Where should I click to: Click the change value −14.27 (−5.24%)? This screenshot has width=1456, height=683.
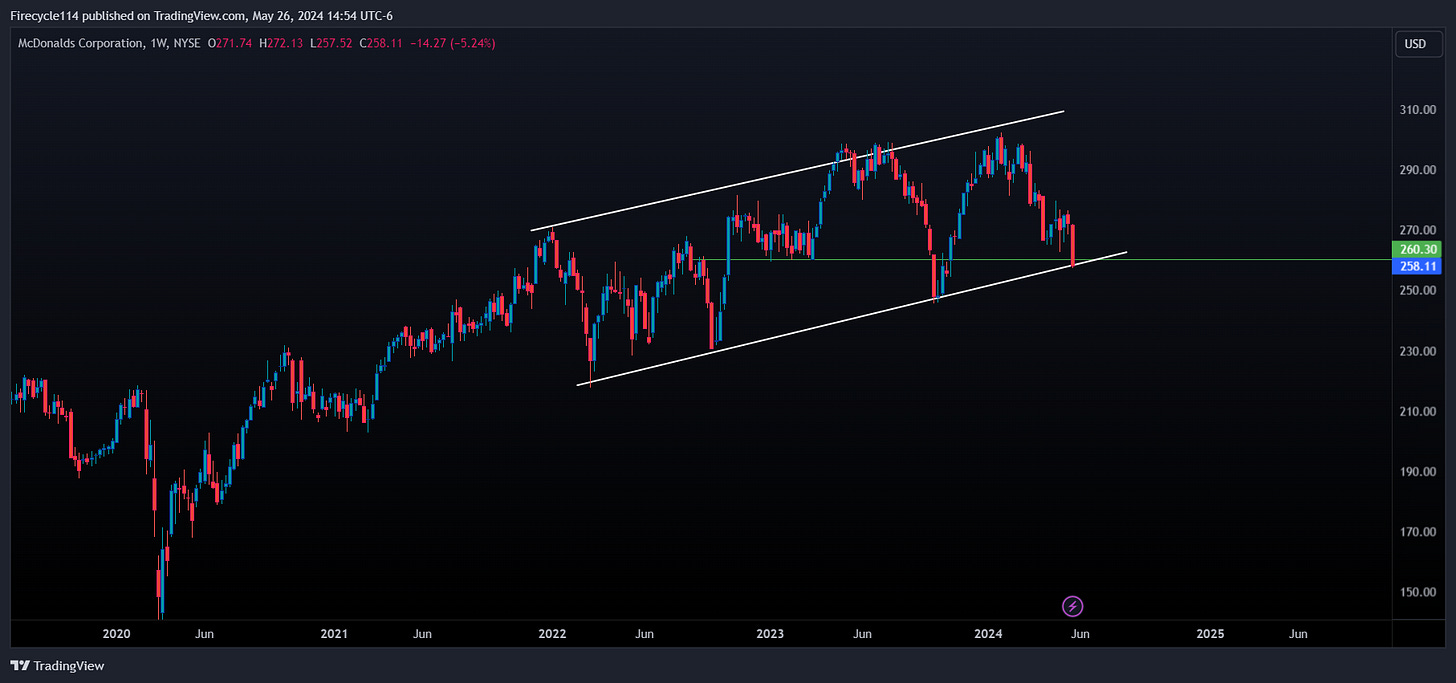pos(453,44)
